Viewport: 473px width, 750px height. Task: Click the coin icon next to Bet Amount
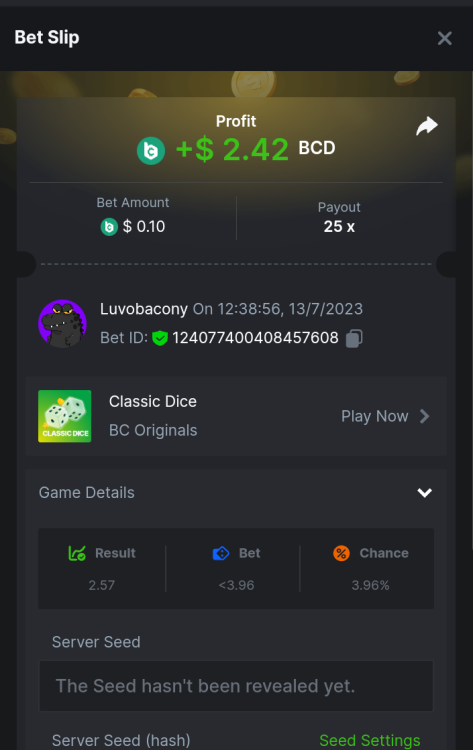pos(109,227)
